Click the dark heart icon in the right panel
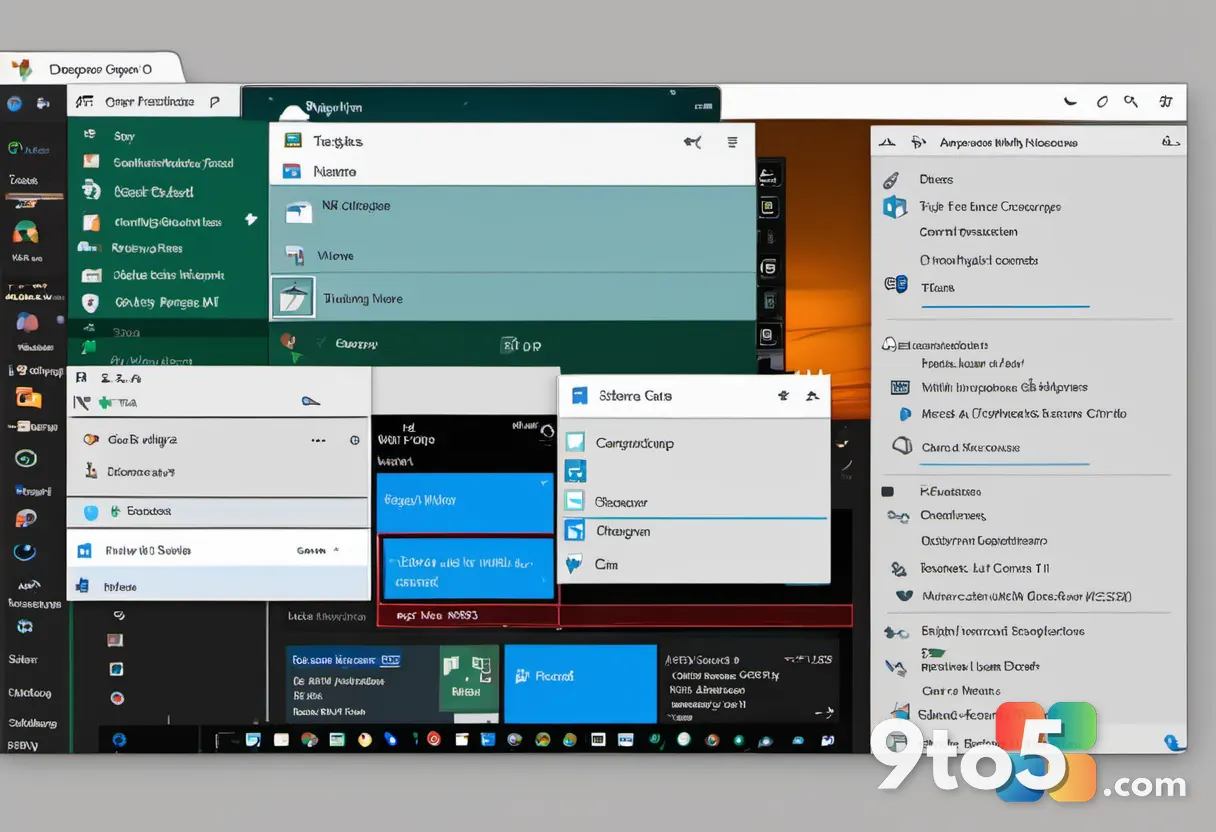 tap(905, 595)
